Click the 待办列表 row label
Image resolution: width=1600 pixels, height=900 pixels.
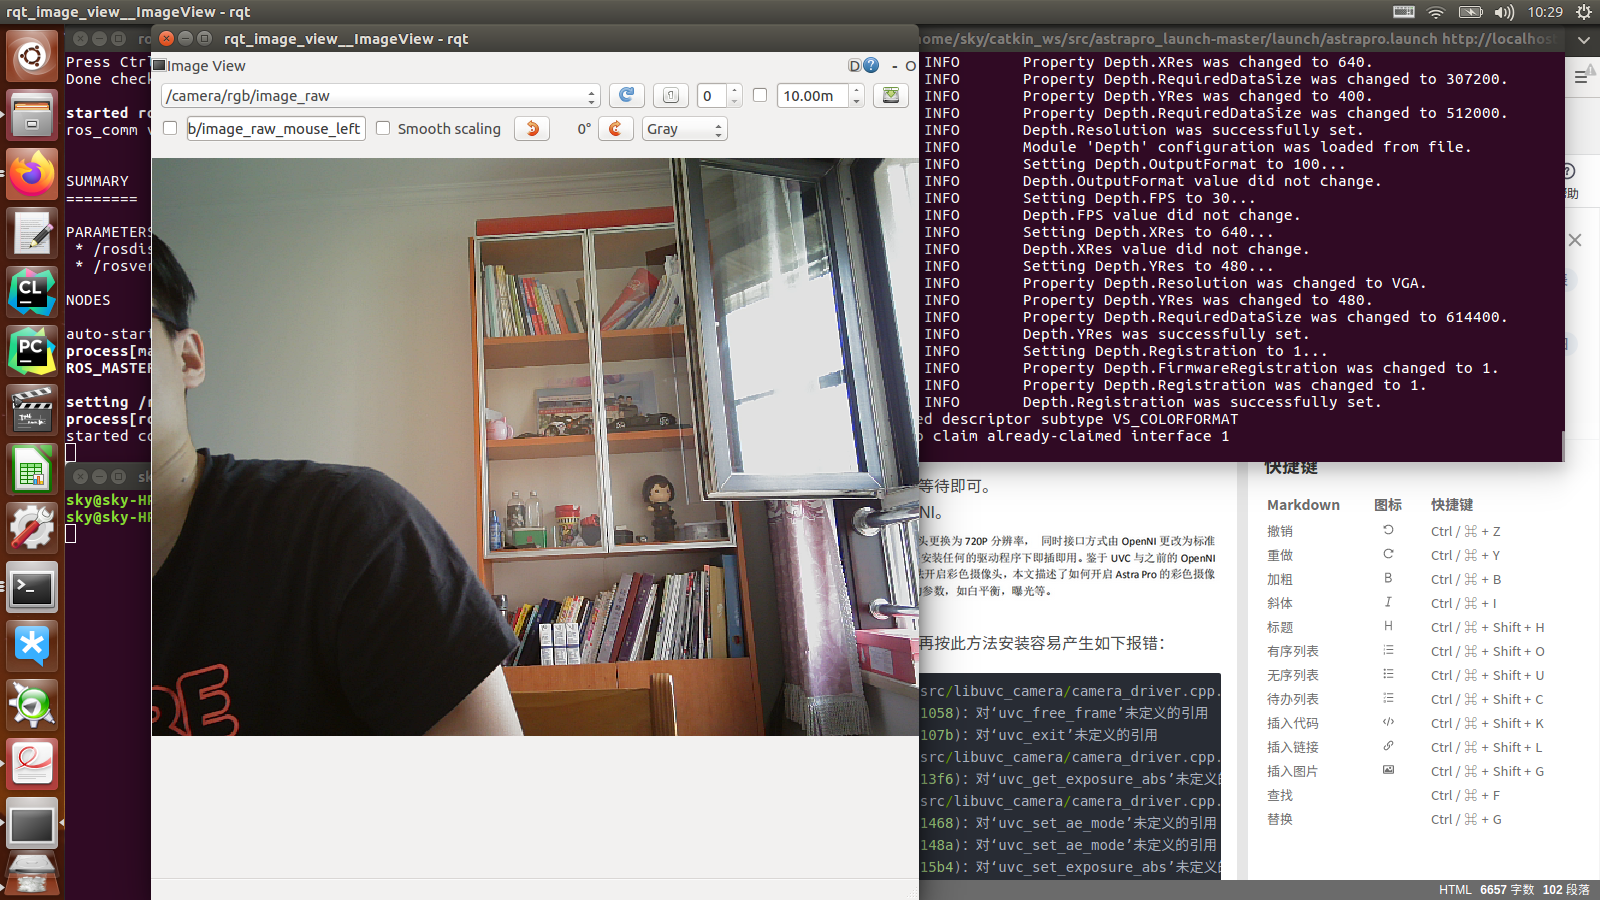pyautogui.click(x=1293, y=699)
